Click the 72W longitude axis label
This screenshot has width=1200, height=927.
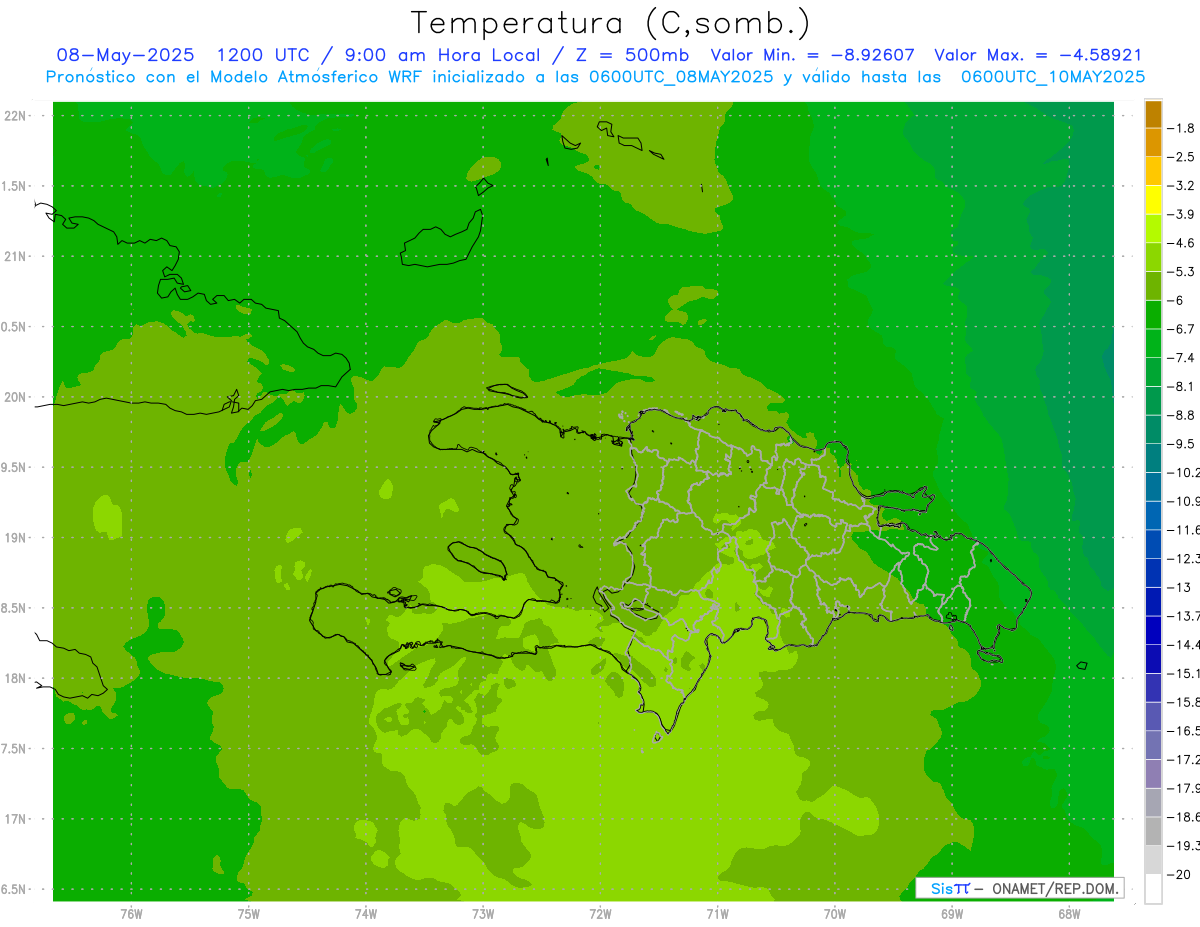[600, 914]
